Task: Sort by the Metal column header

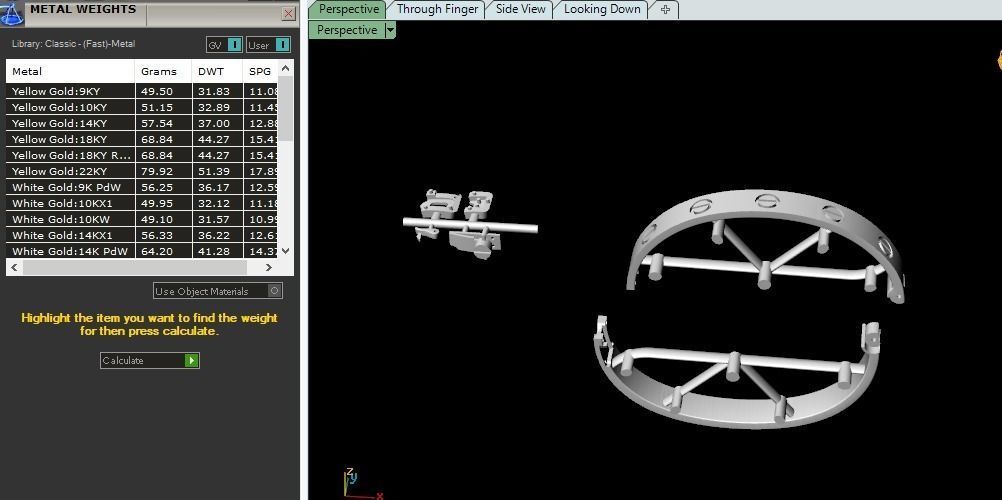Action: click(x=70, y=72)
